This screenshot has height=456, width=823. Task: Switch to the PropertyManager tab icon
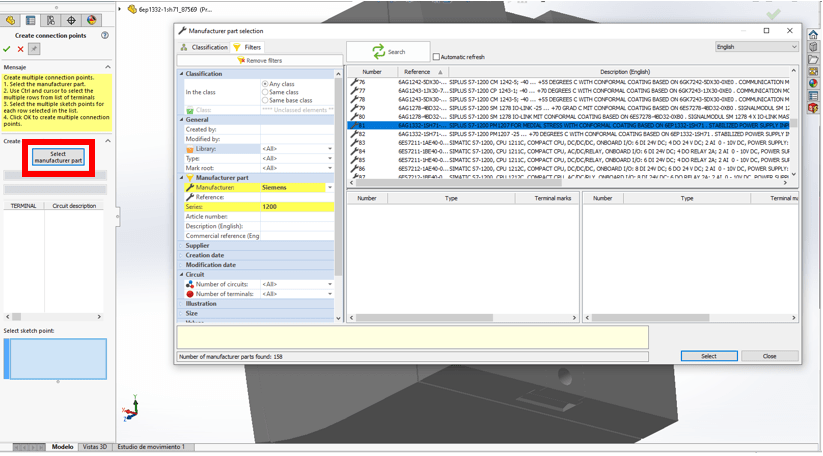30,20
